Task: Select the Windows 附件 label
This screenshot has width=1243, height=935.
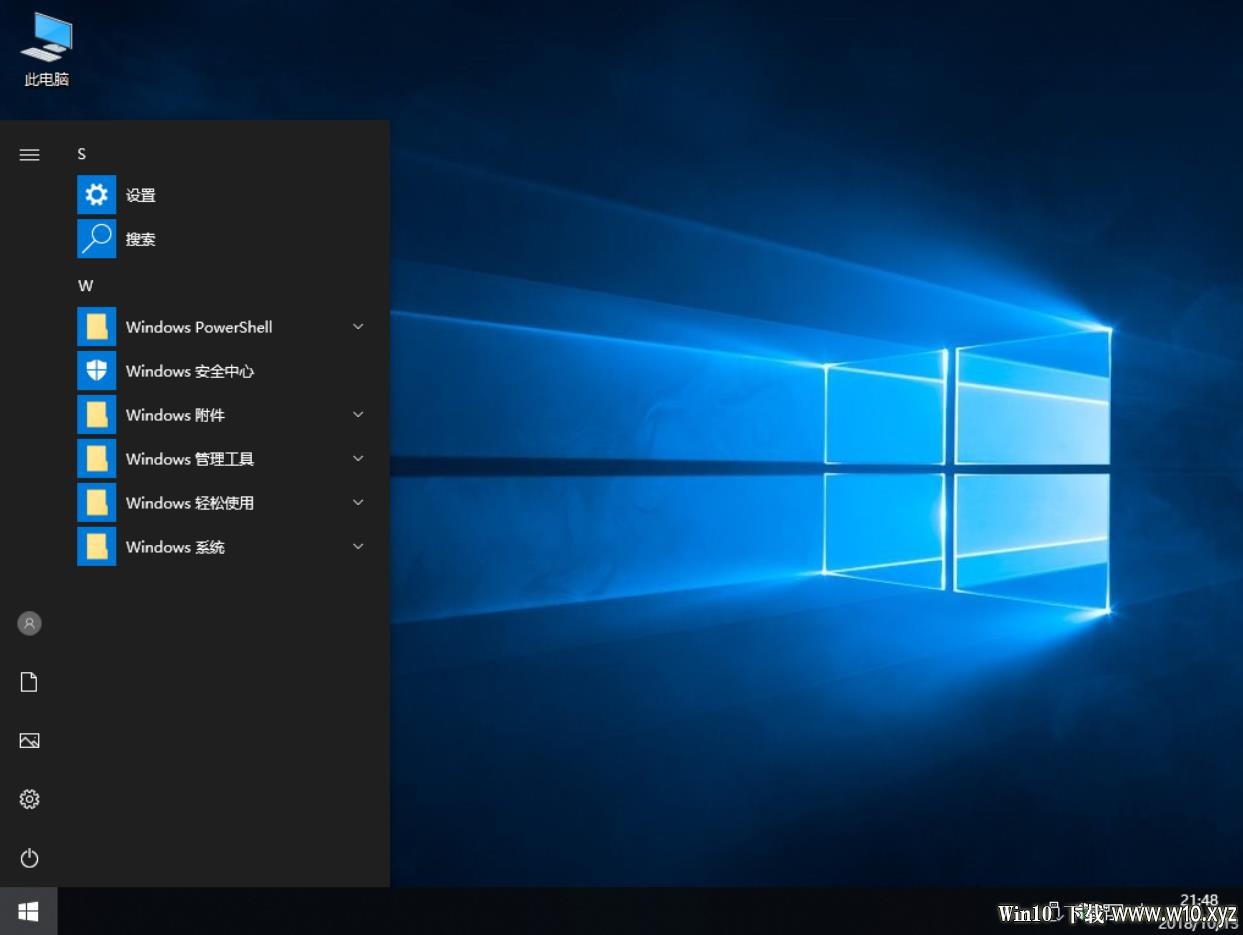Action: [175, 415]
